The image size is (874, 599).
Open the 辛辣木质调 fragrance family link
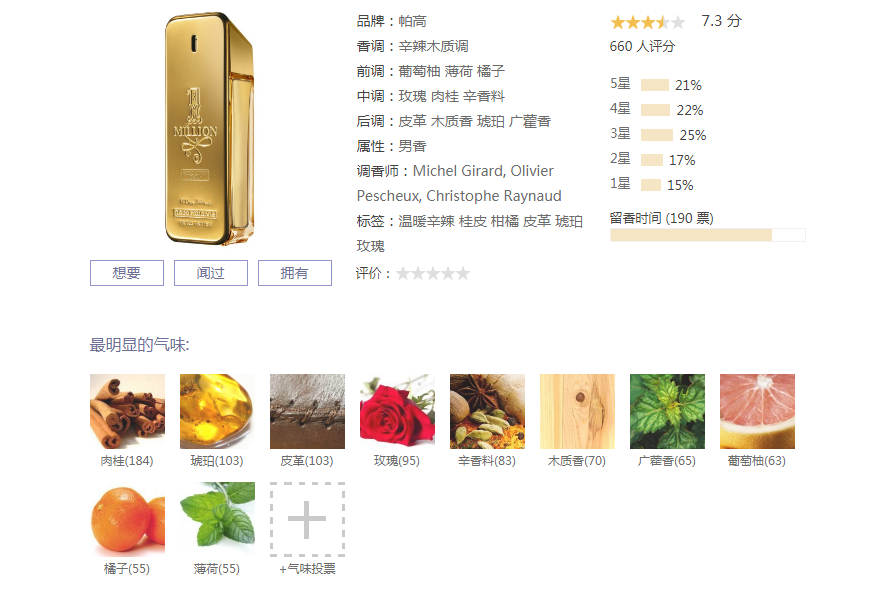[x=433, y=46]
